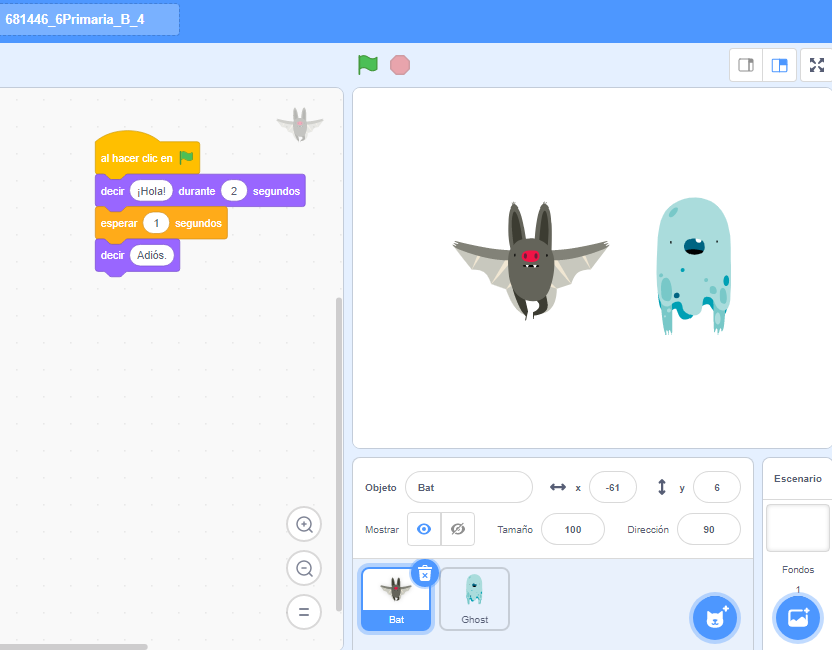This screenshot has height=650, width=832.
Task: Edit the Dirección field value 90
Action: coord(708,529)
